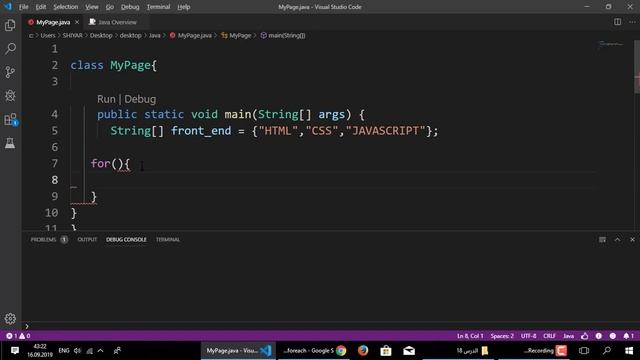Open the Test flask view
The image size is (640, 360).
[x=10, y=143]
